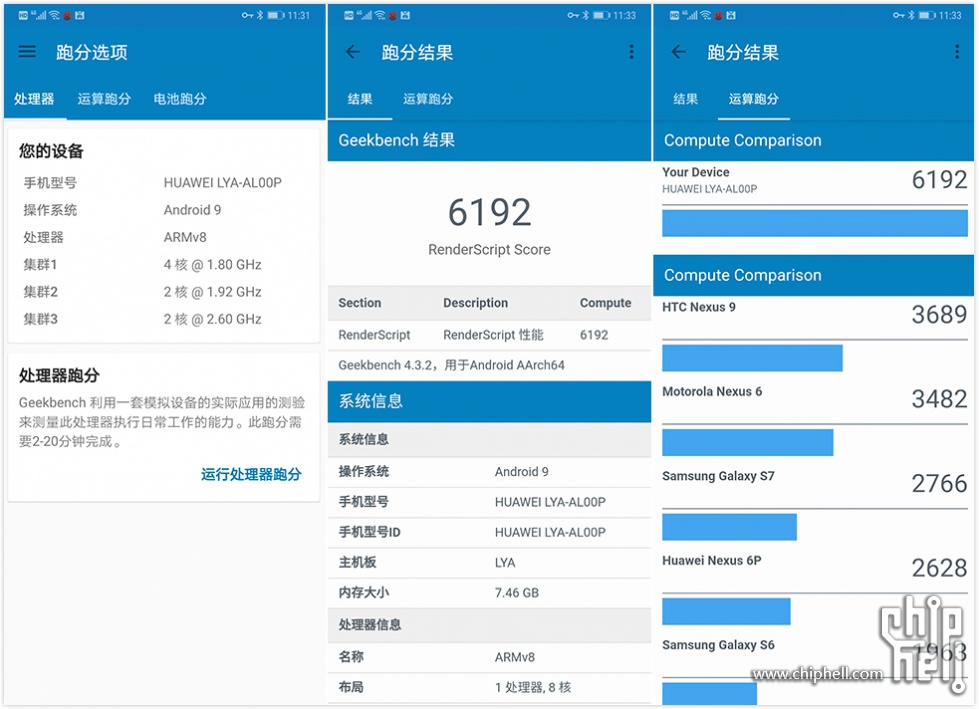Tap the 名称 row label
The width and height of the screenshot is (979, 709).
351,657
